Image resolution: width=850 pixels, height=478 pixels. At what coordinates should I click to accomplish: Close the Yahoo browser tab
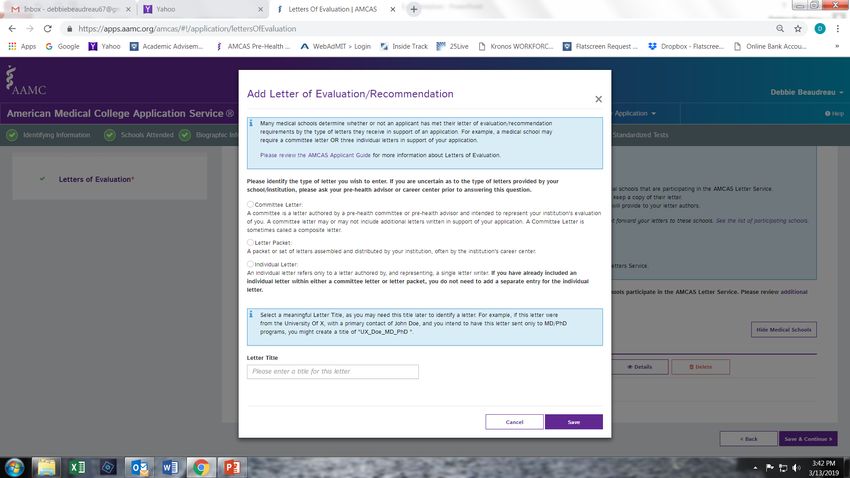(x=260, y=9)
